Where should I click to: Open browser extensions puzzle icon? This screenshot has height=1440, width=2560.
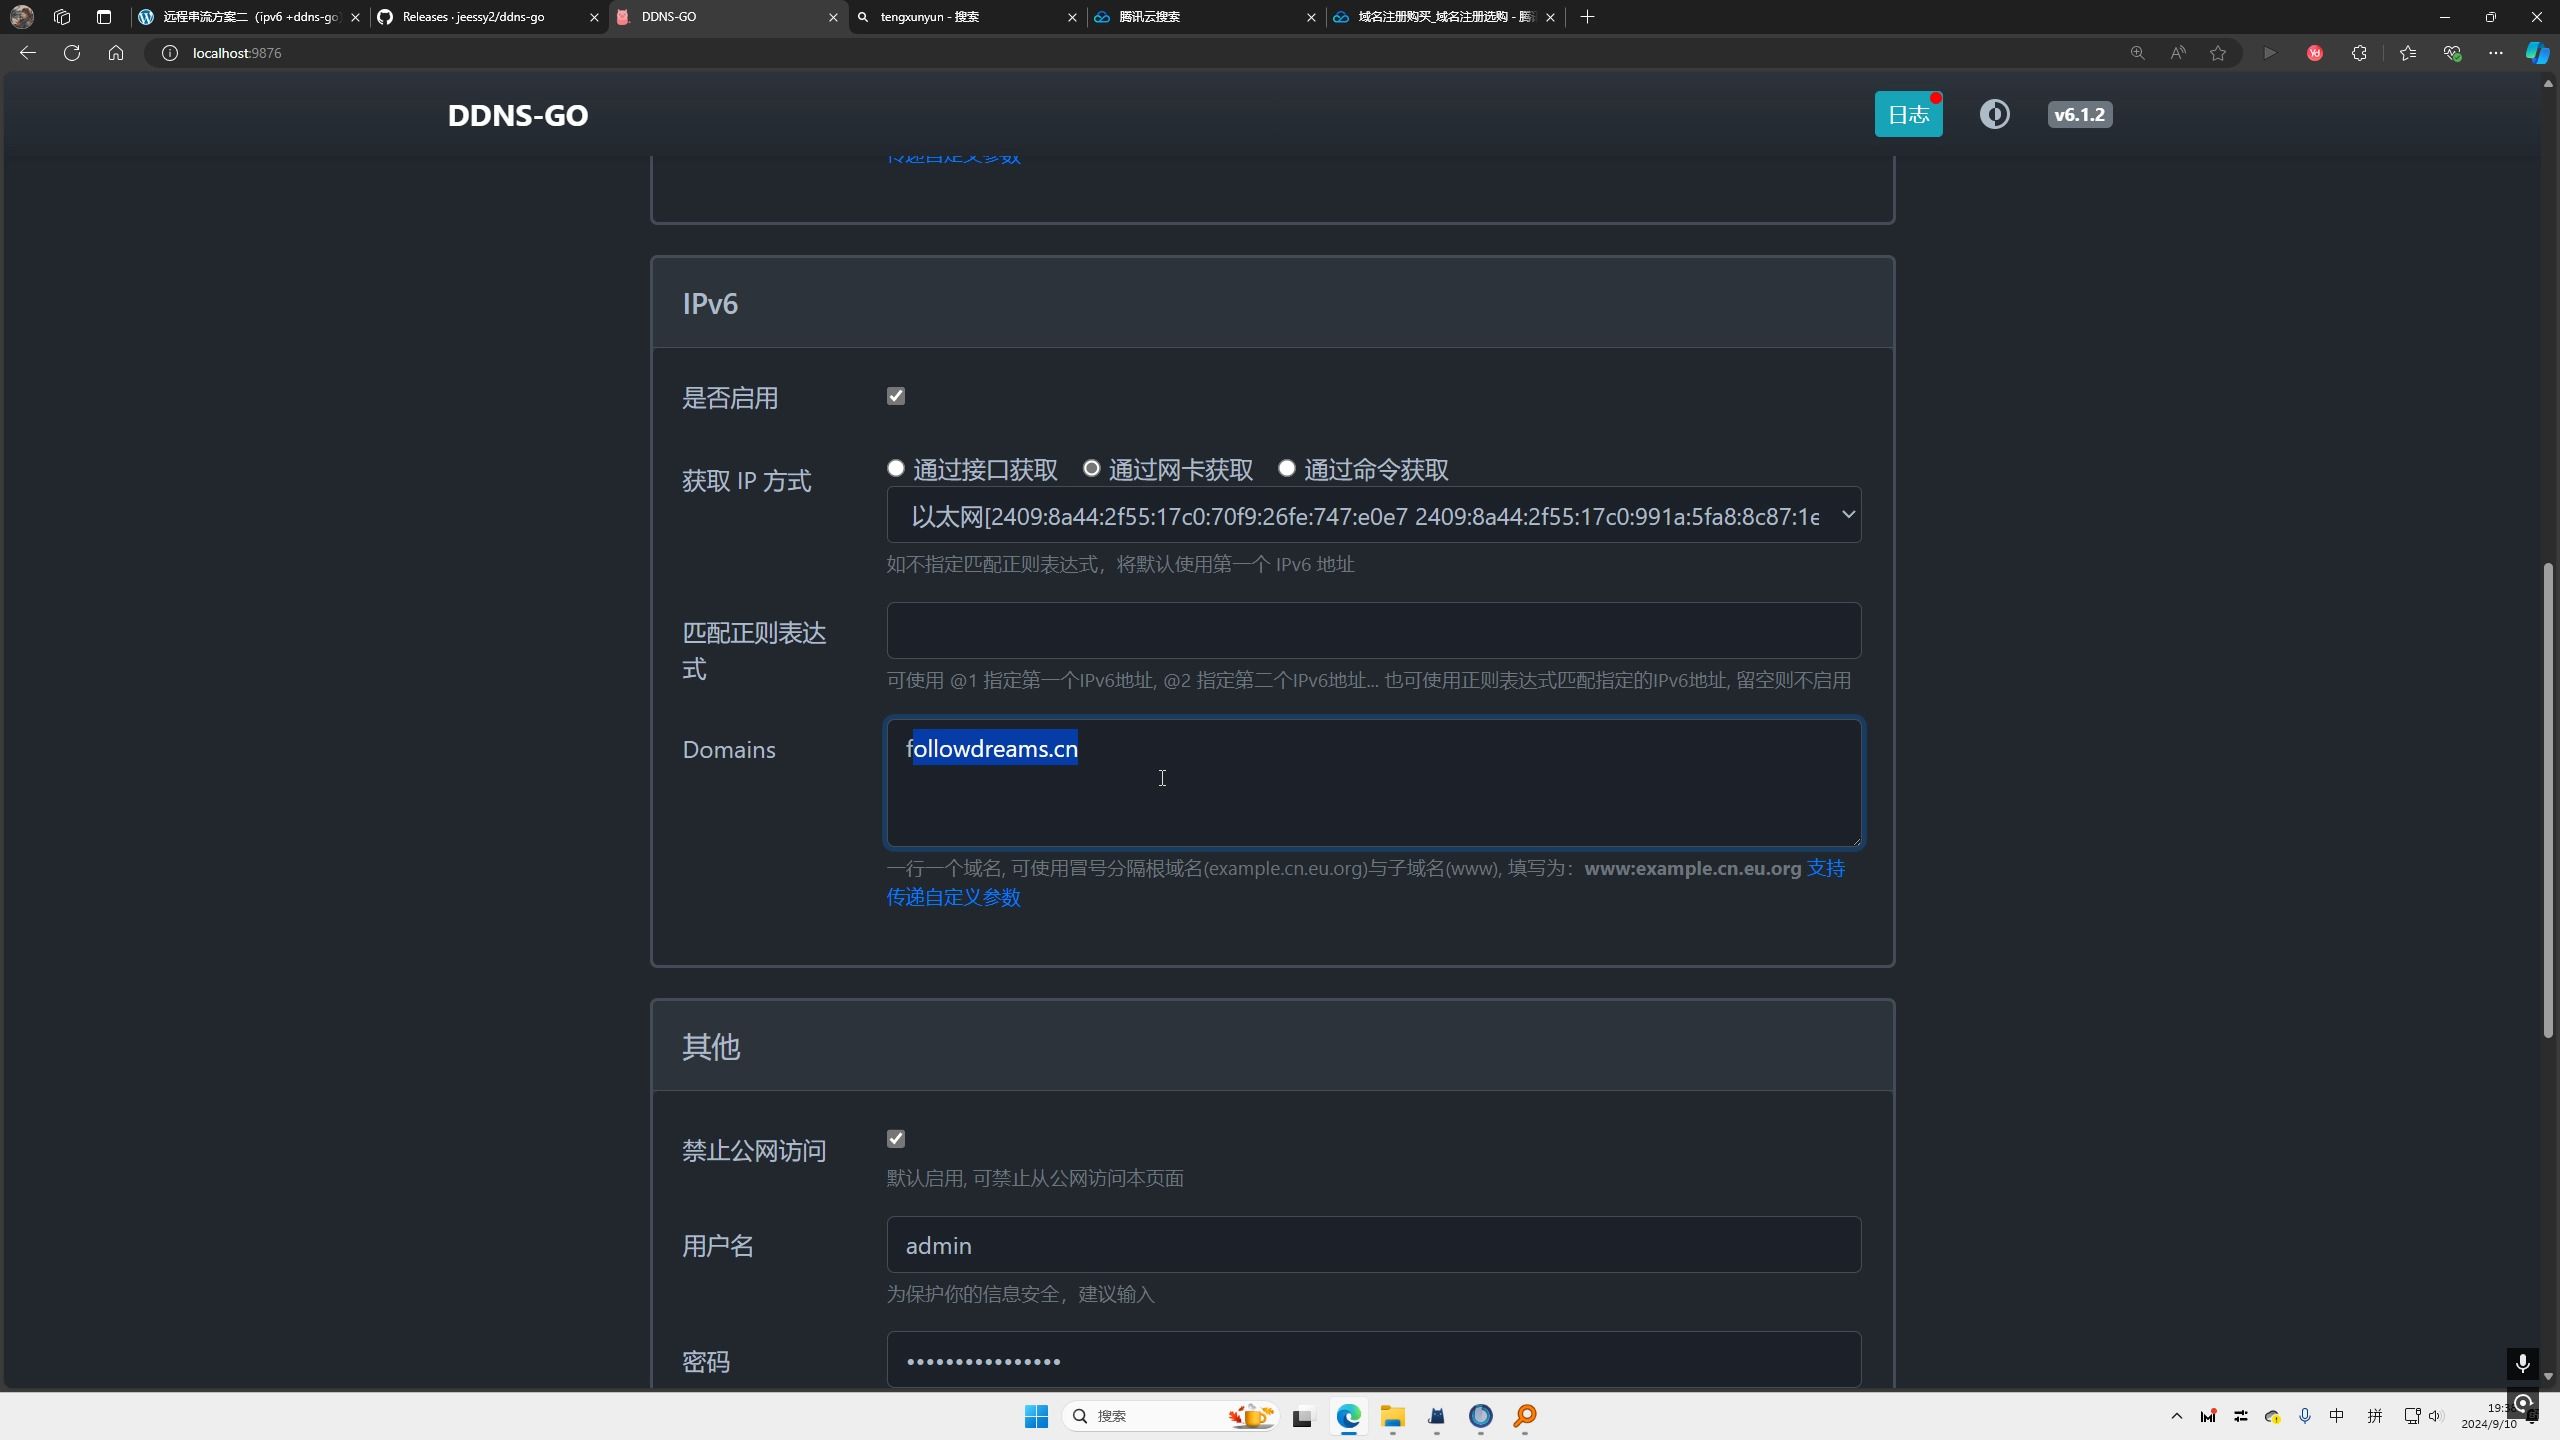click(2359, 53)
